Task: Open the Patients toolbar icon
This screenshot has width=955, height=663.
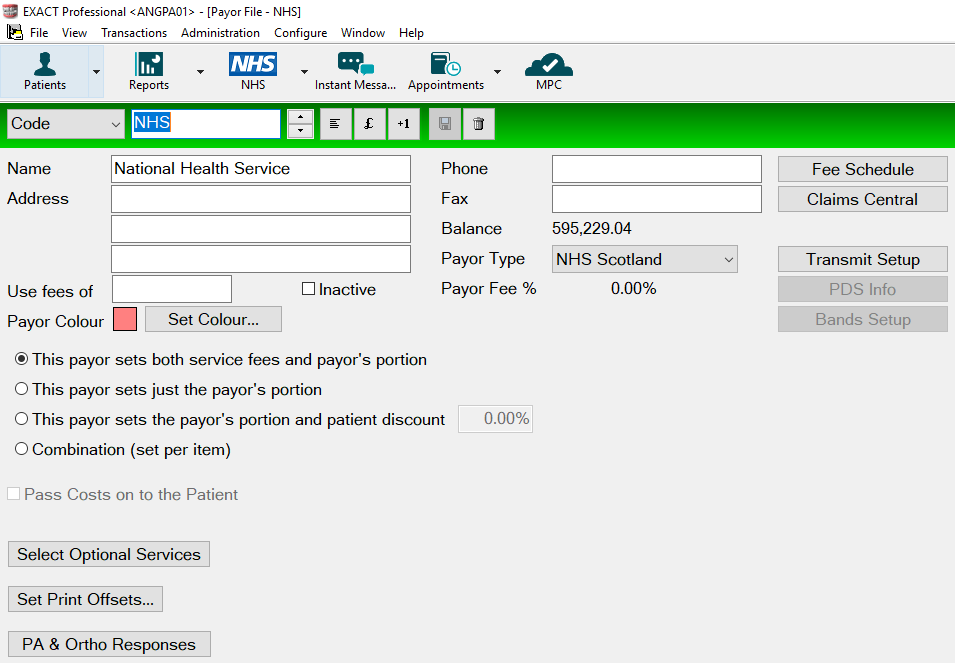Action: (x=44, y=71)
